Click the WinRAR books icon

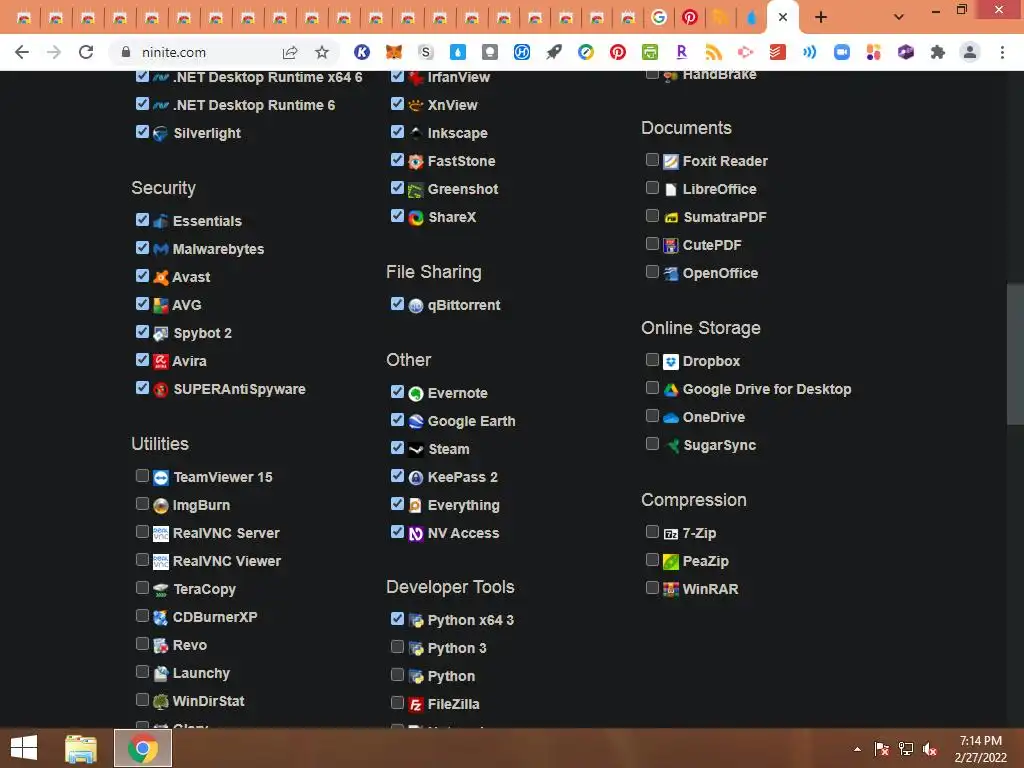(671, 589)
